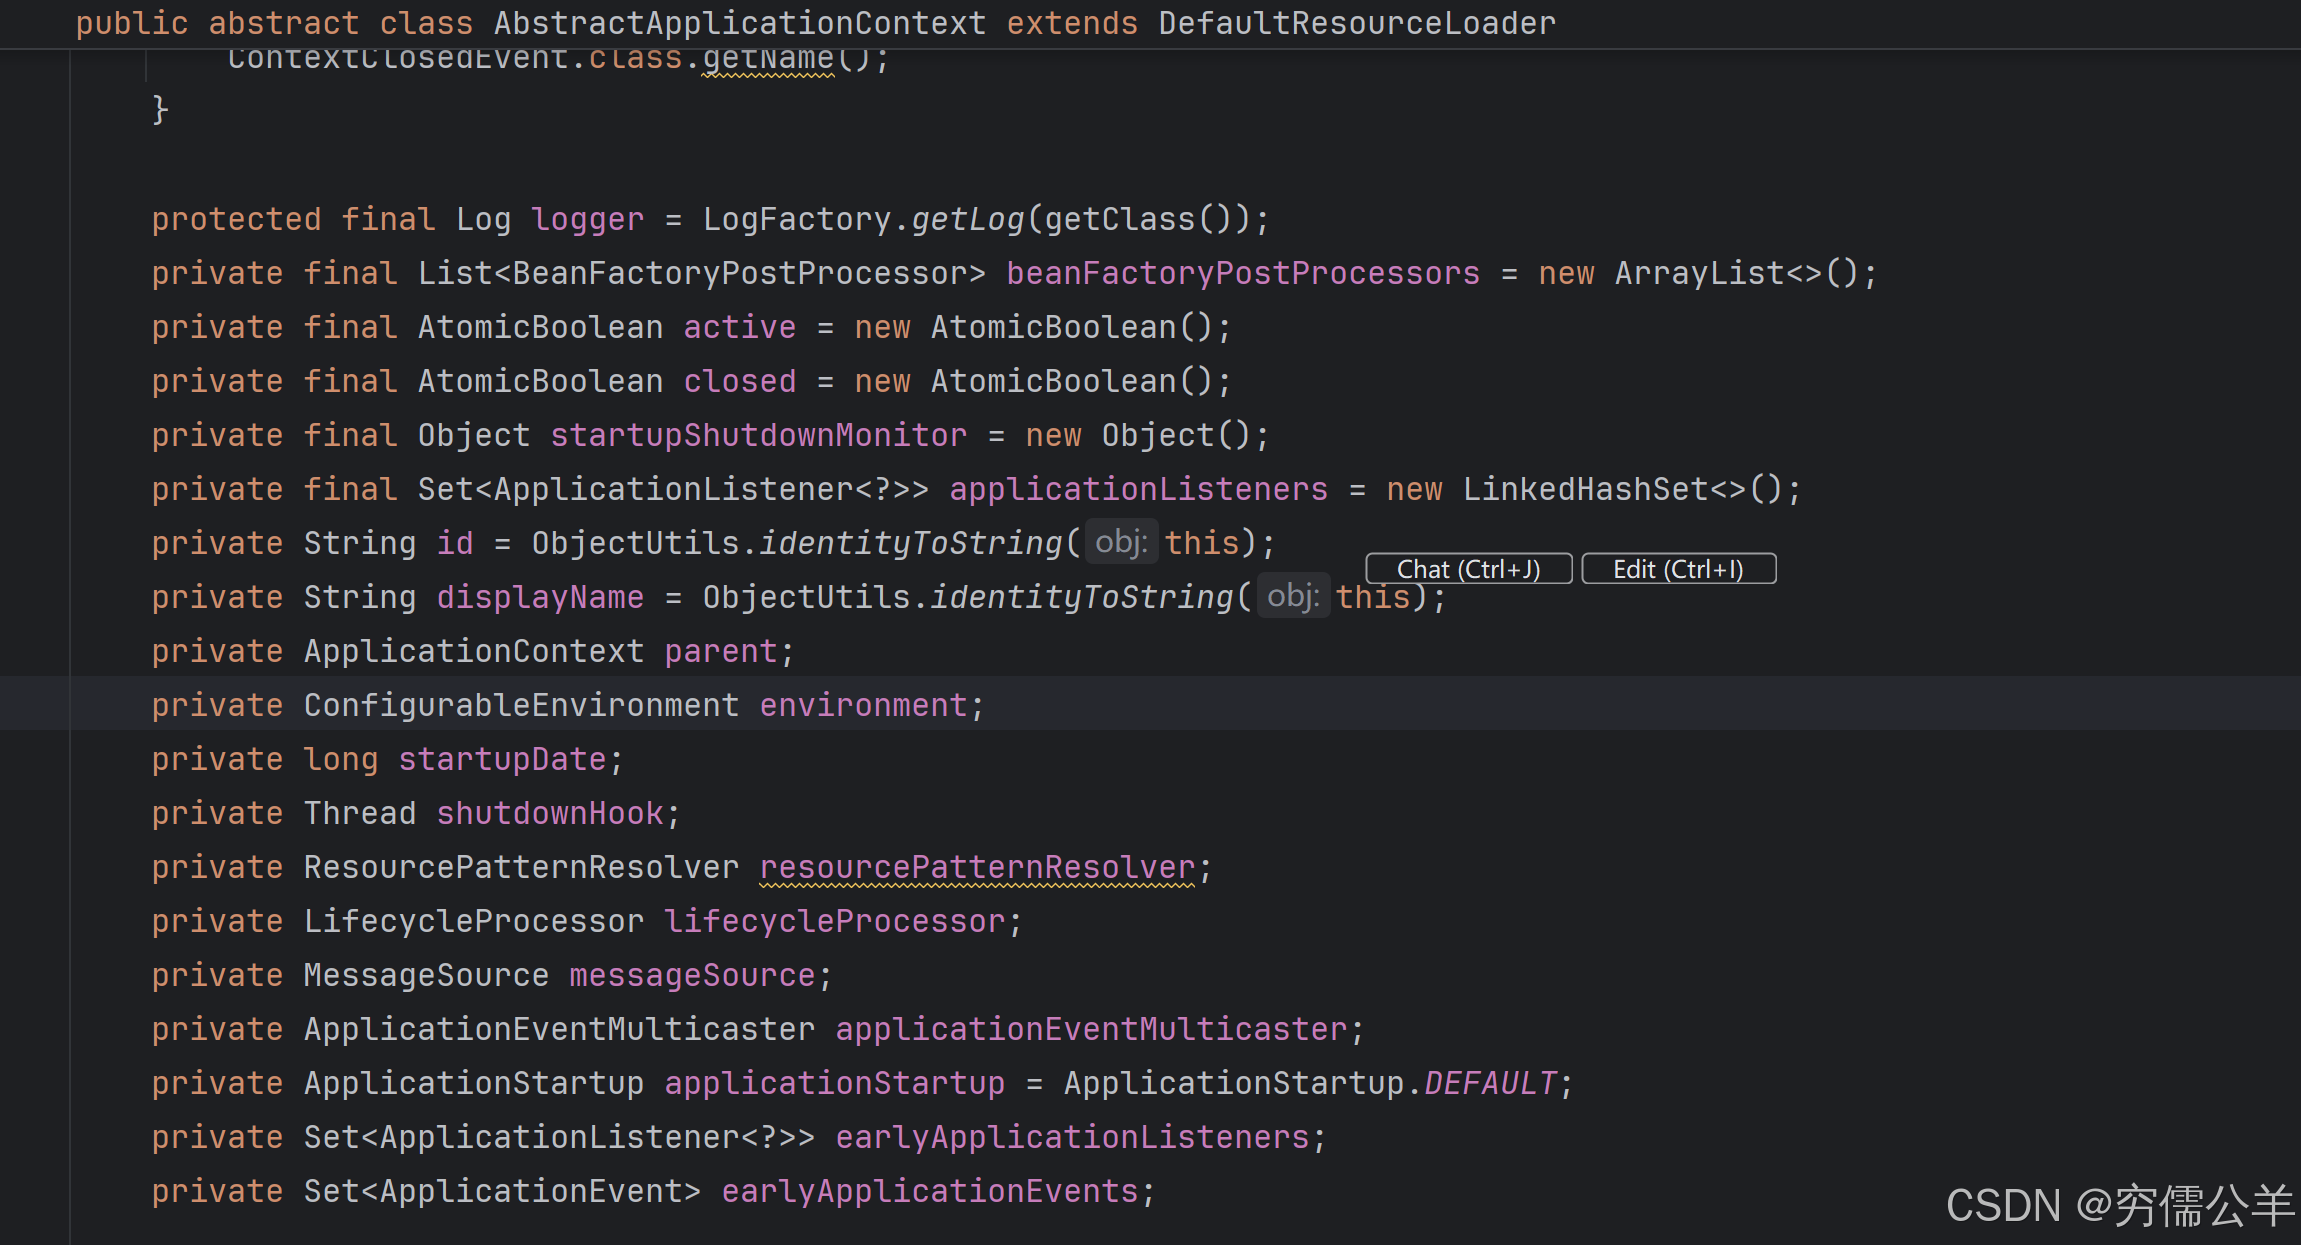Click the startupShutdownMonitor variable
The image size is (2301, 1245).
(758, 435)
